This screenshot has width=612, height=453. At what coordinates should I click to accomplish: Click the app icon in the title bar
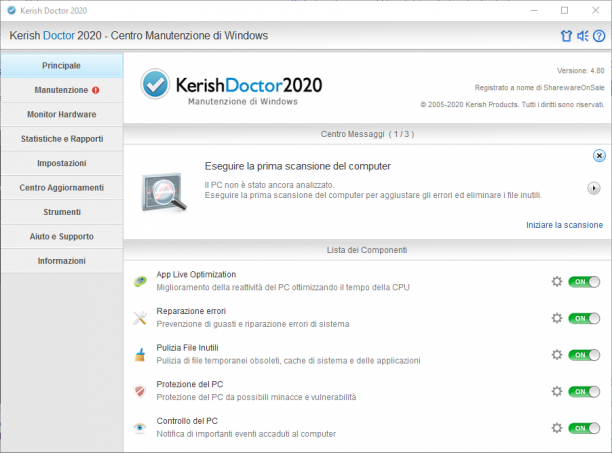[x=12, y=11]
